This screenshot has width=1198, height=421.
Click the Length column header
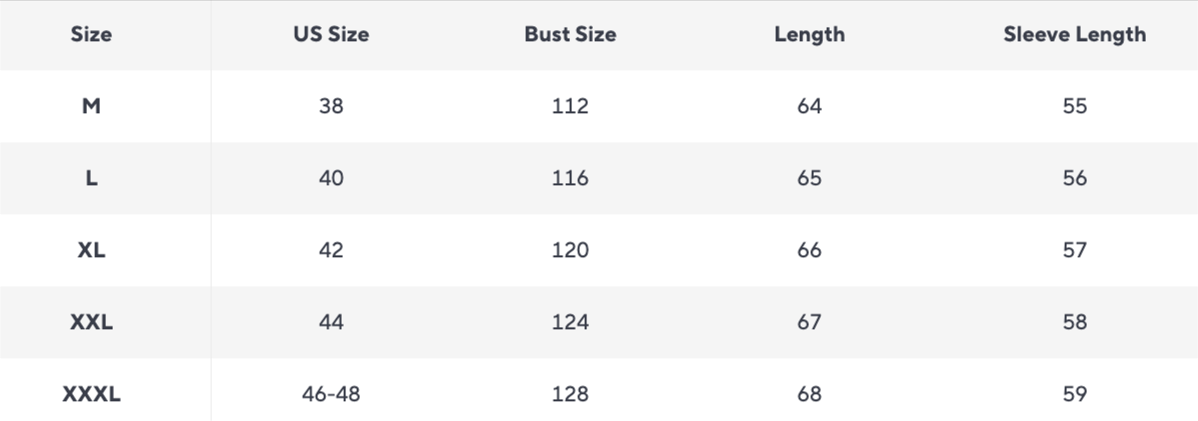coord(809,34)
